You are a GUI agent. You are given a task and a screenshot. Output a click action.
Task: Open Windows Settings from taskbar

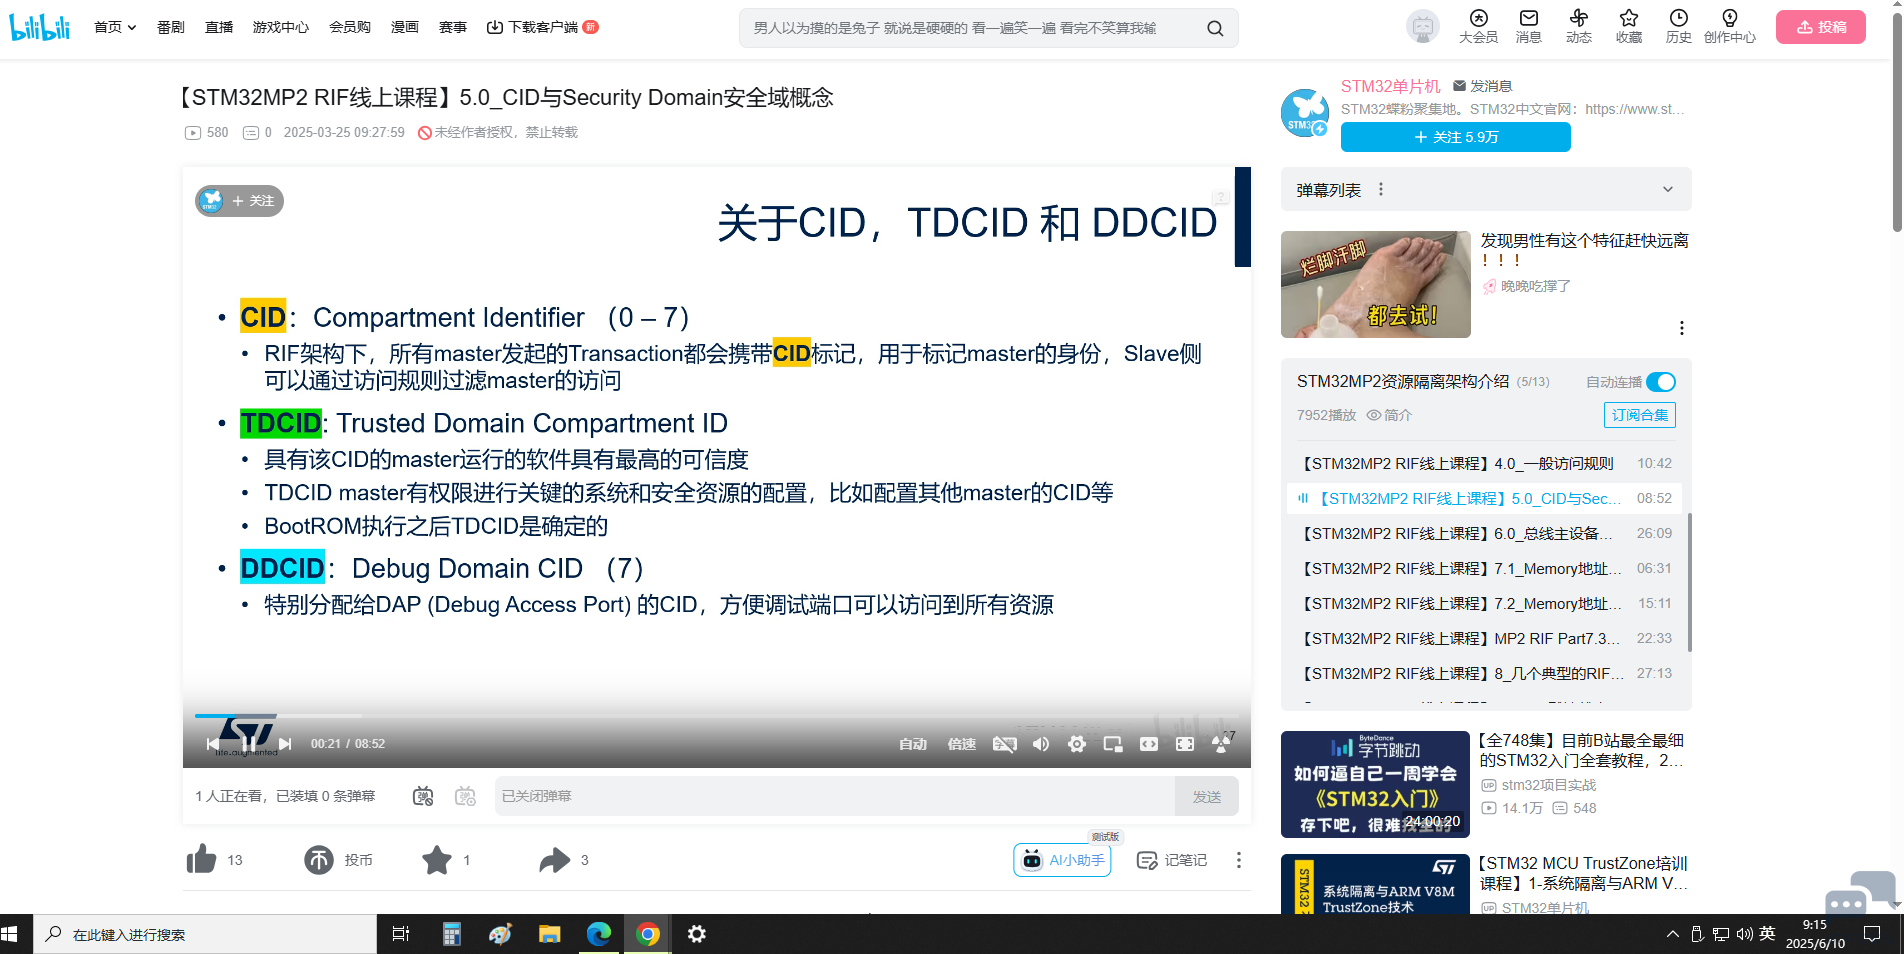697,934
